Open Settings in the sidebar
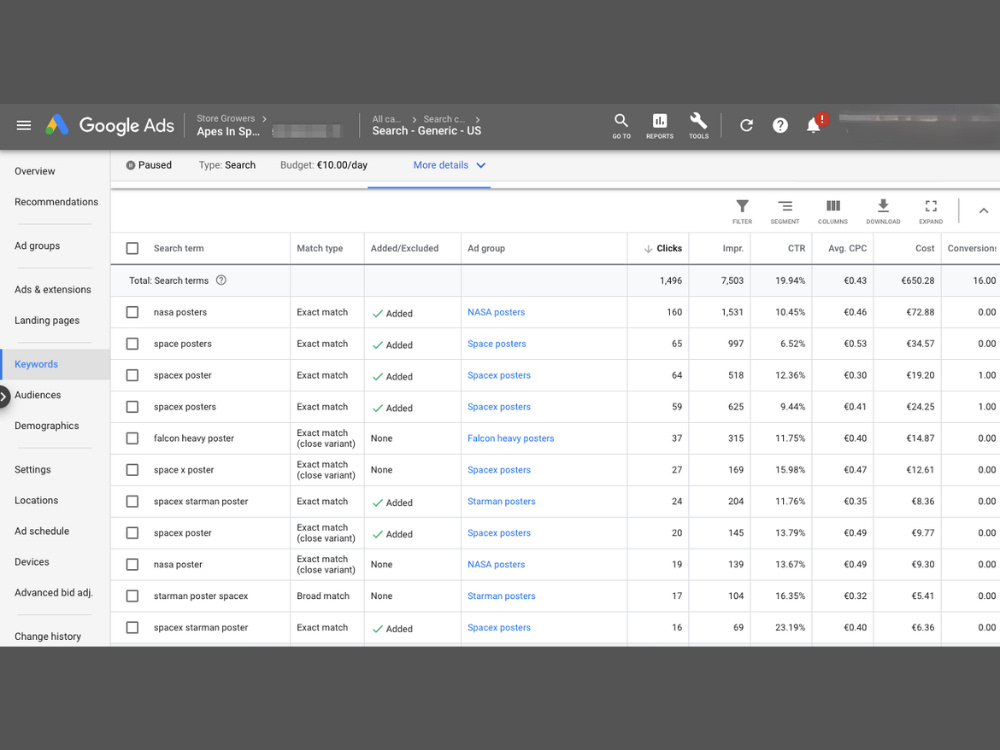The height and width of the screenshot is (750, 1000). click(33, 469)
